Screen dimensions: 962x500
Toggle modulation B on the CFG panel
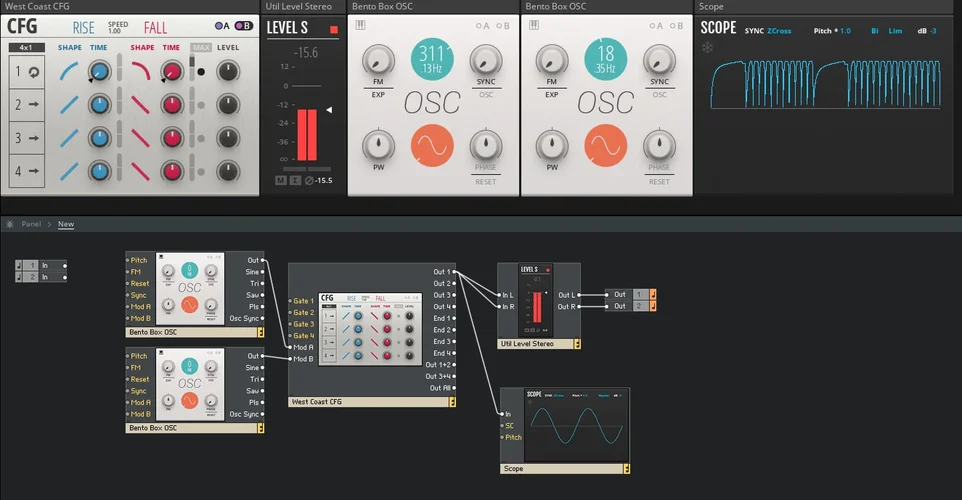[244, 26]
